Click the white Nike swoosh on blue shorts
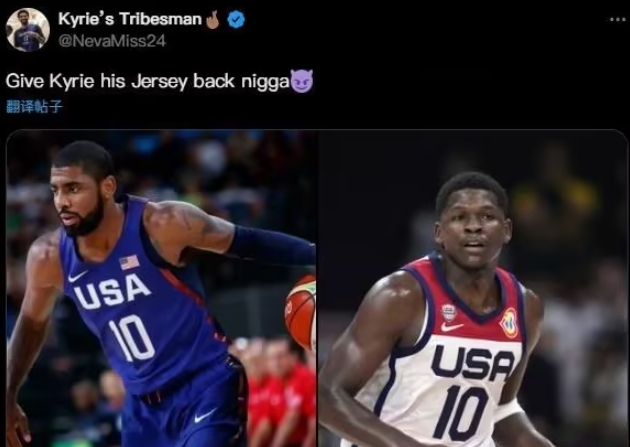 point(205,415)
